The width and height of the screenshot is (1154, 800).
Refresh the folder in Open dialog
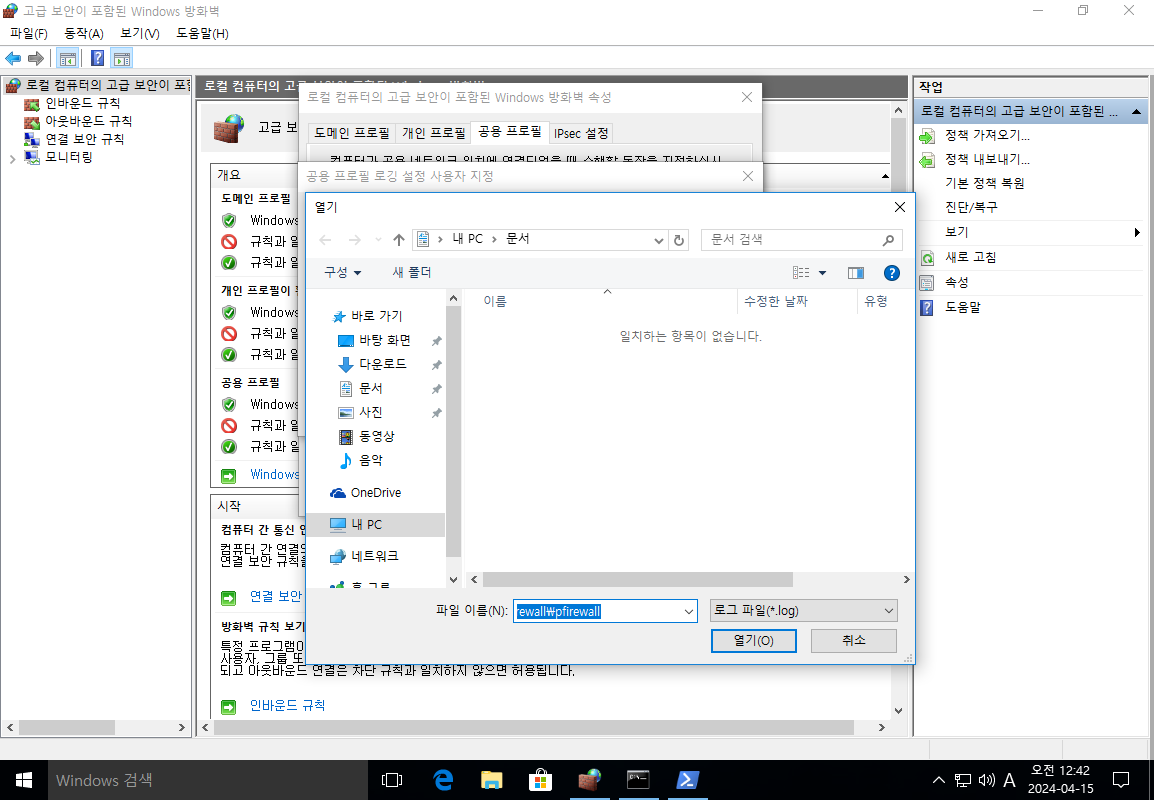click(679, 240)
